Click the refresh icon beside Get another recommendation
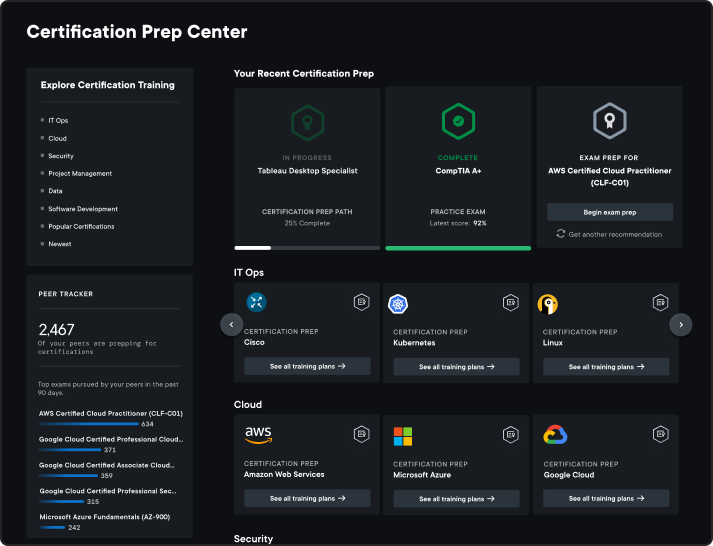The image size is (713, 546). tap(562, 234)
